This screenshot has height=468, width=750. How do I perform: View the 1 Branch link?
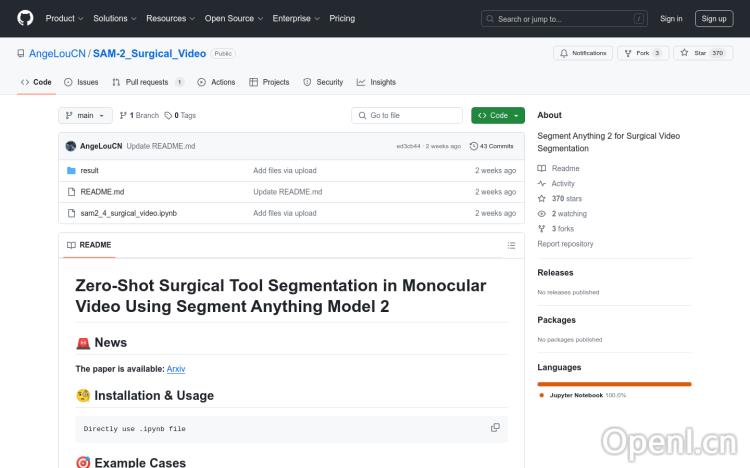[x=139, y=115]
